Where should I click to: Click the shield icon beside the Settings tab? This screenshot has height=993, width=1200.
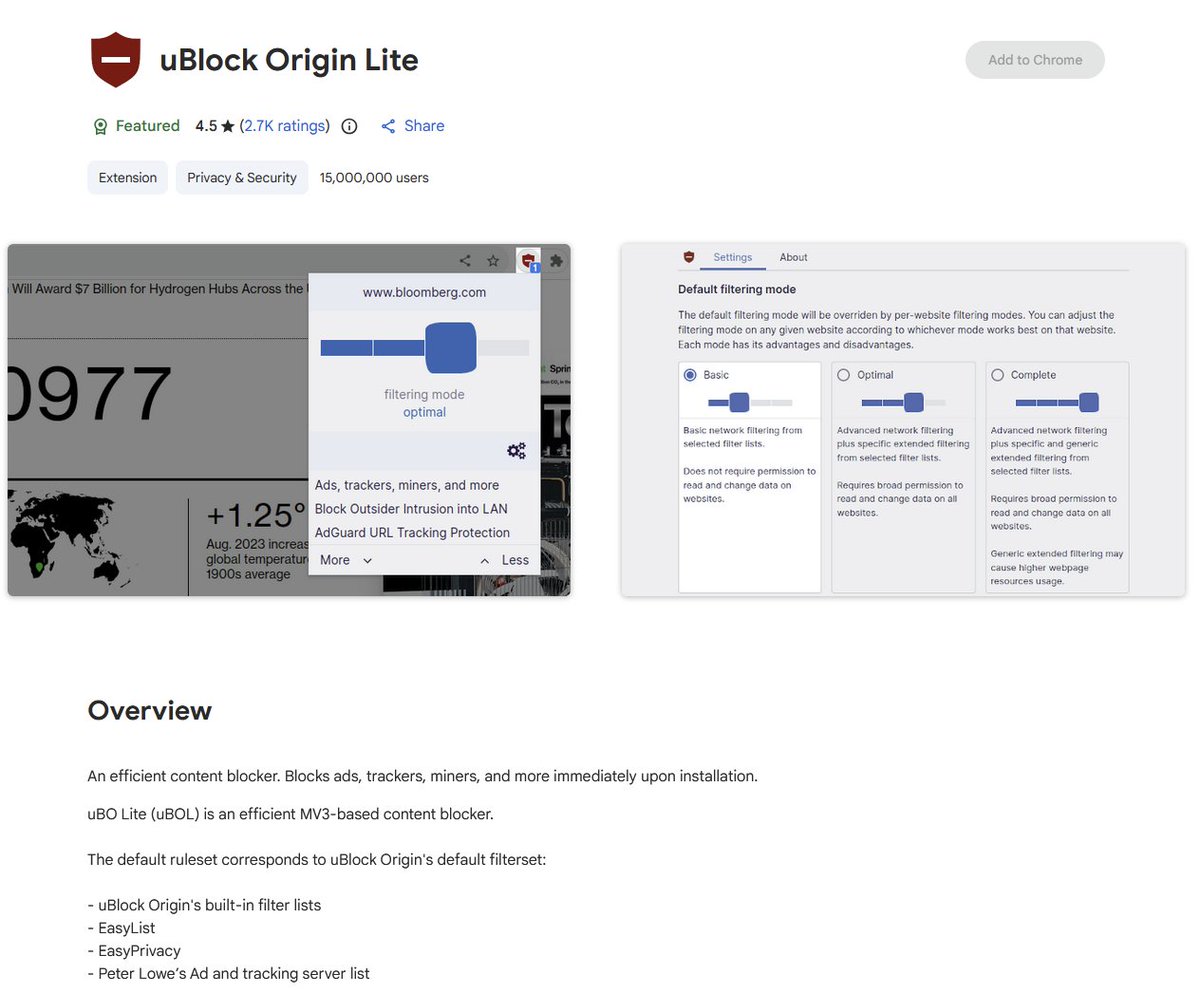tap(688, 257)
